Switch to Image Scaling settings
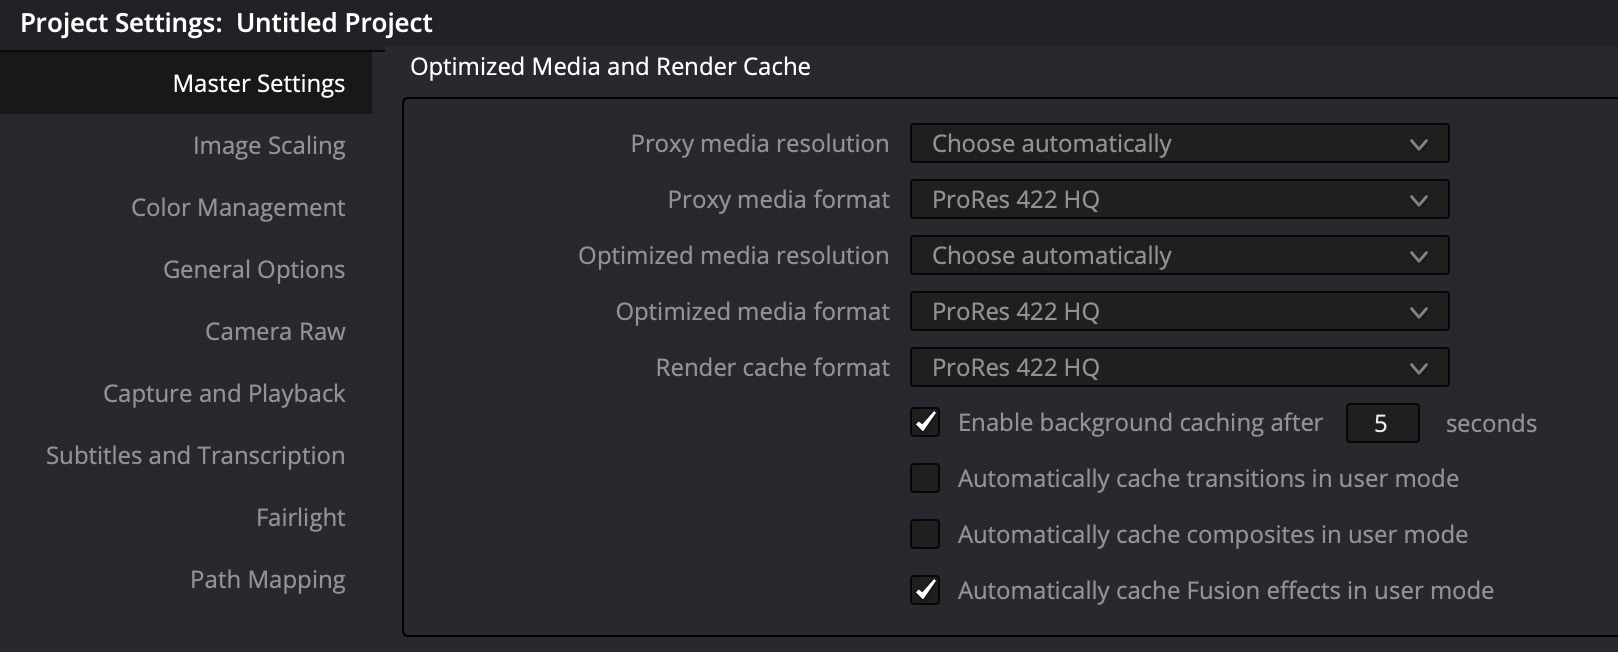The height and width of the screenshot is (652, 1618). point(268,145)
